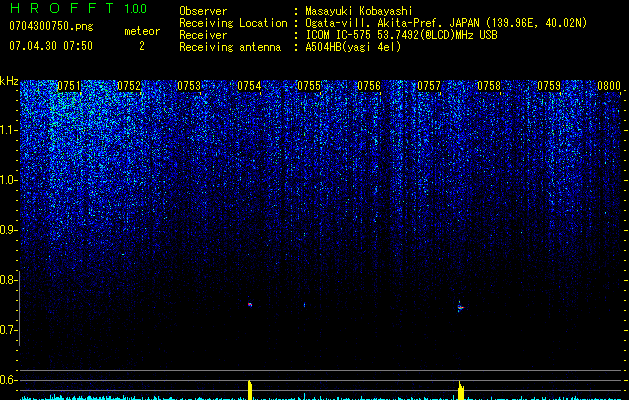Click the 0751 time marker
The width and height of the screenshot is (629, 400).
click(x=69, y=86)
